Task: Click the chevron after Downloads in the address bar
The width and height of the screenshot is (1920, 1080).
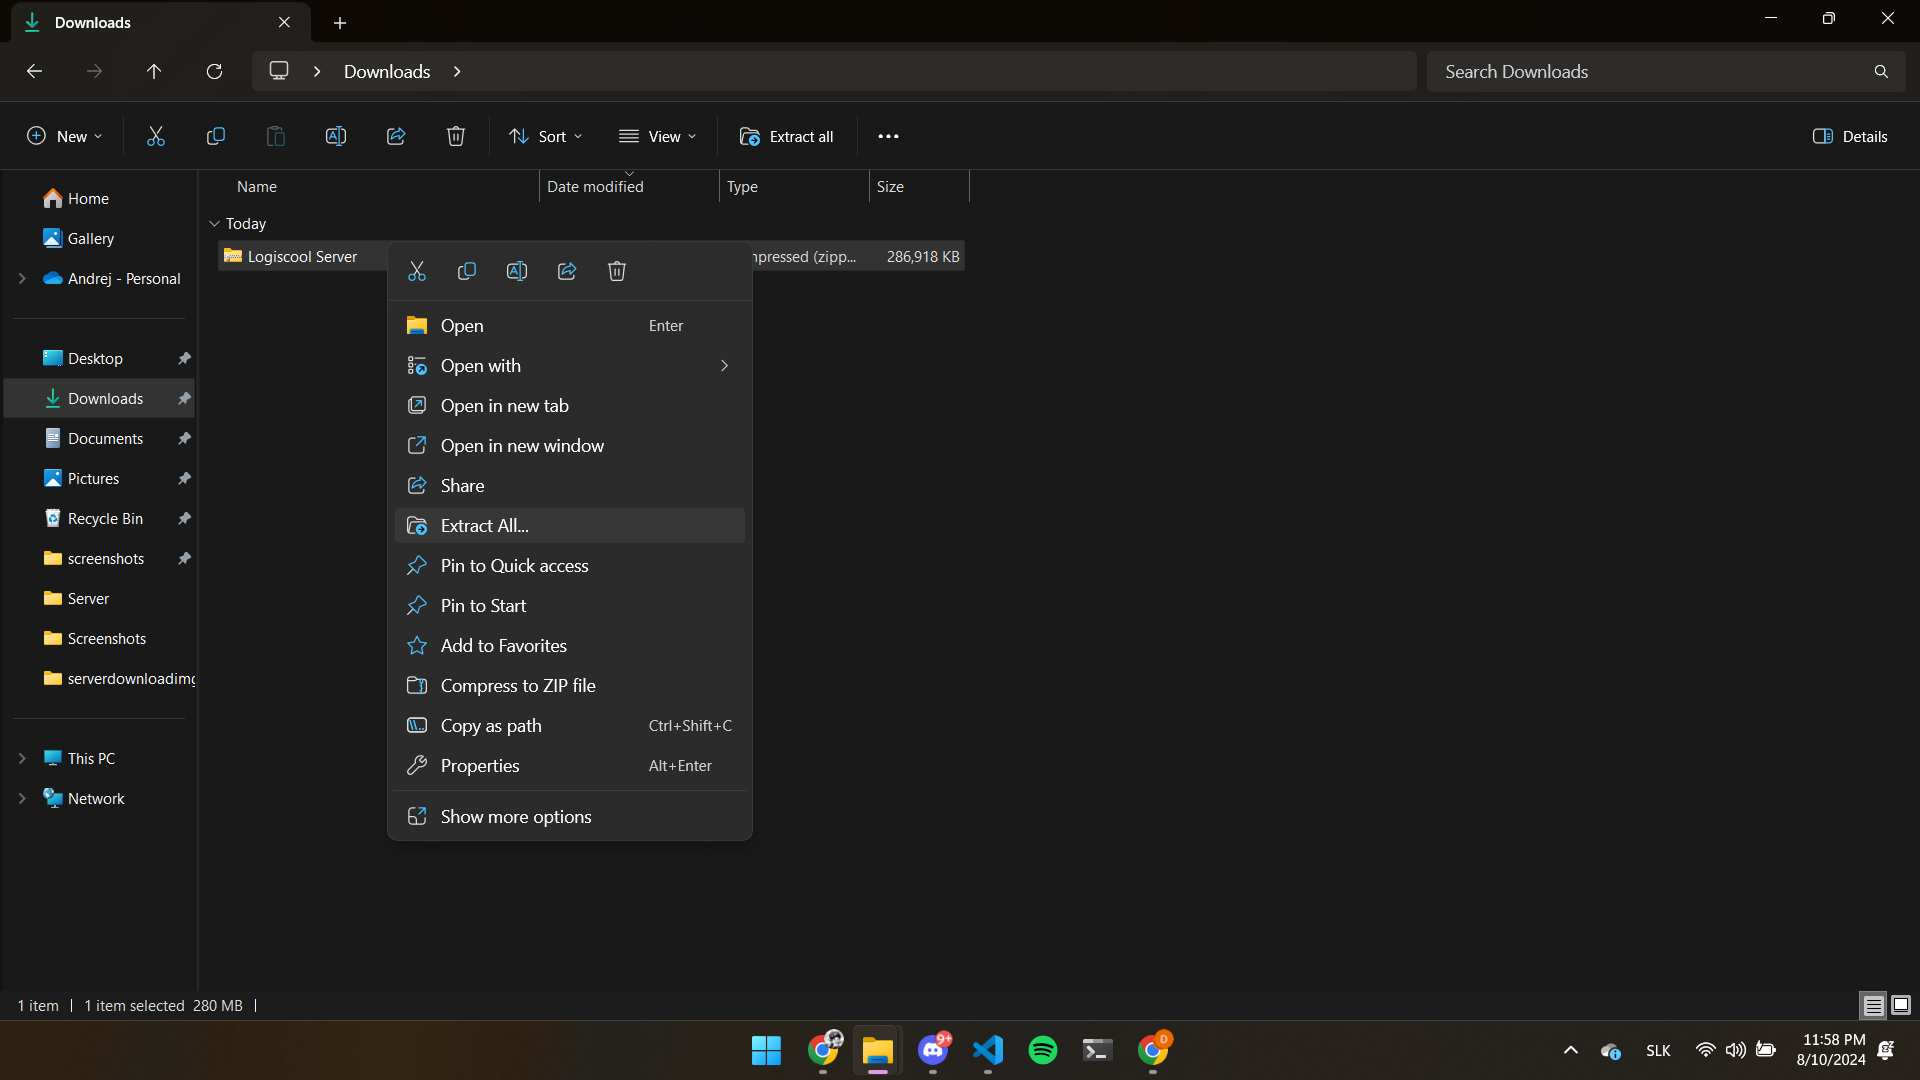Action: [457, 71]
